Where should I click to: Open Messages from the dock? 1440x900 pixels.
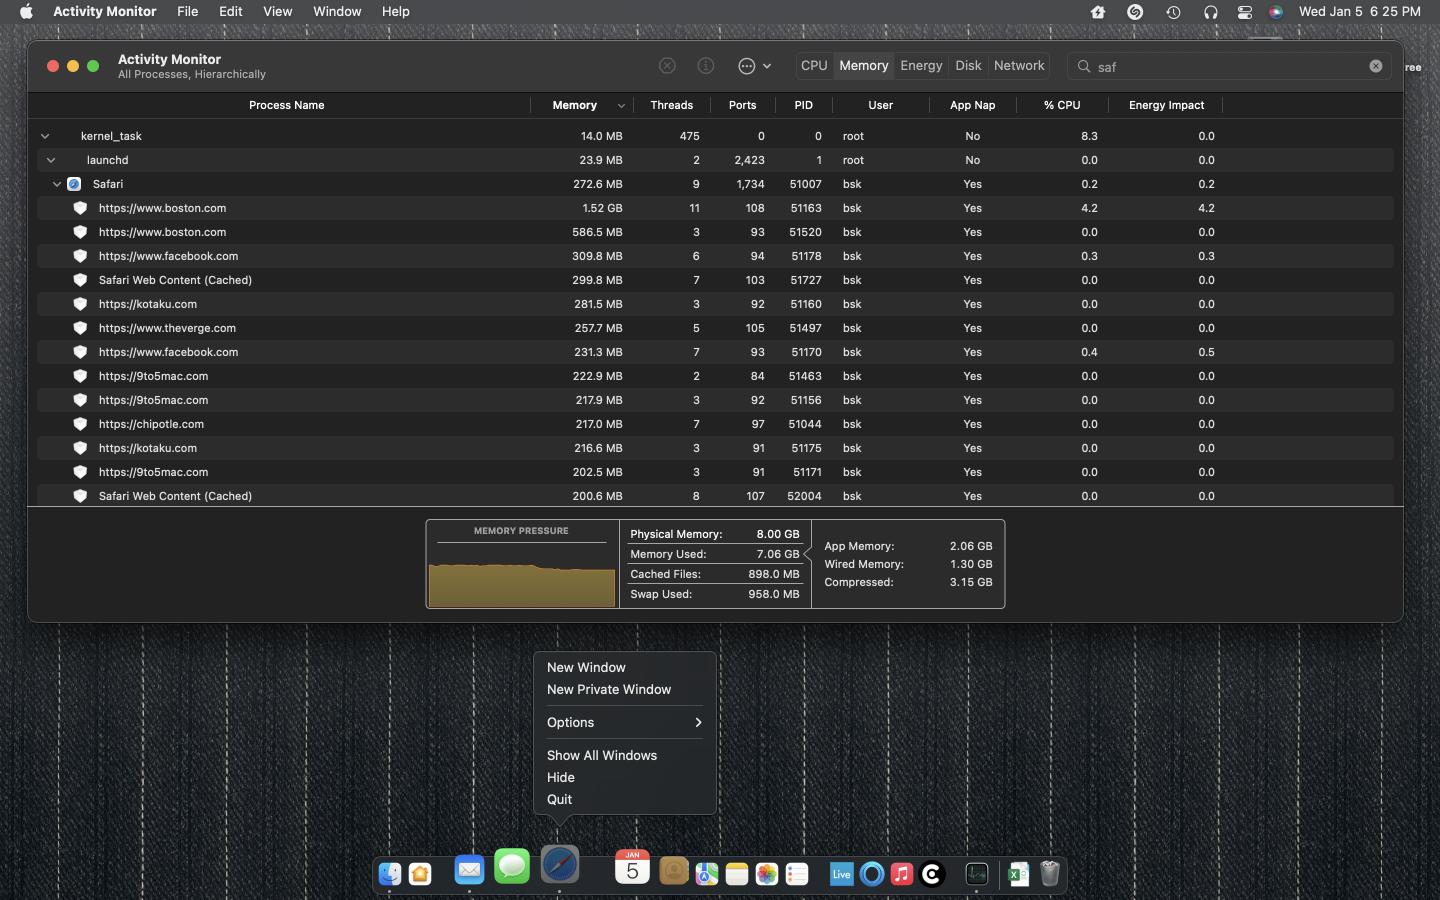[512, 866]
